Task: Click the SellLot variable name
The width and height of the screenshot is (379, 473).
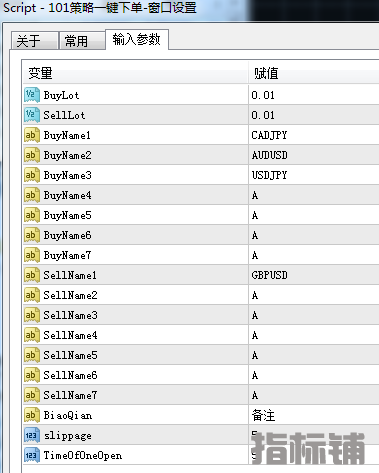Action: [64, 115]
